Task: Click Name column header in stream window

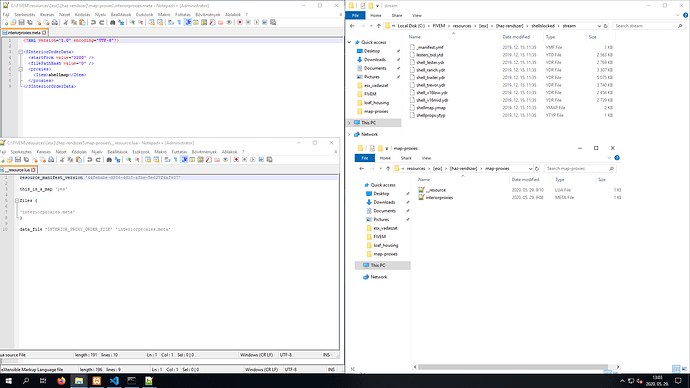Action: pyautogui.click(x=415, y=37)
